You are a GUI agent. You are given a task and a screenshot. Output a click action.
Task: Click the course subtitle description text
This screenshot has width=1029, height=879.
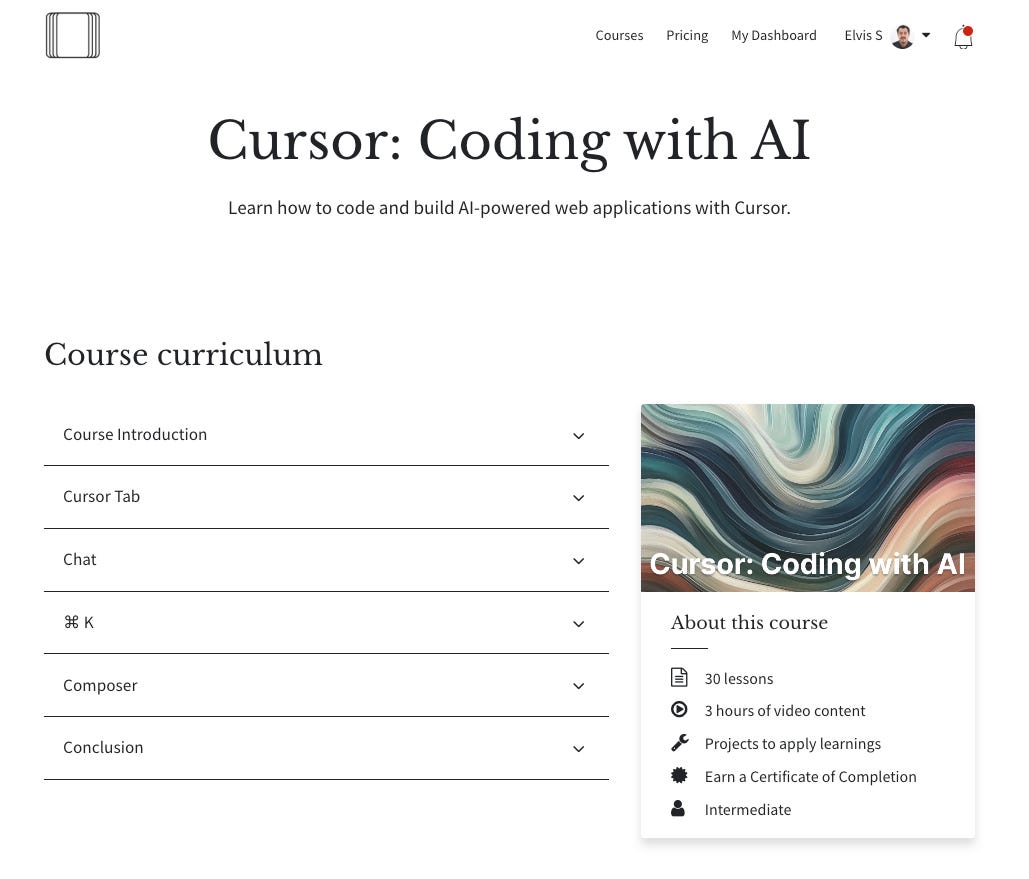(x=509, y=208)
